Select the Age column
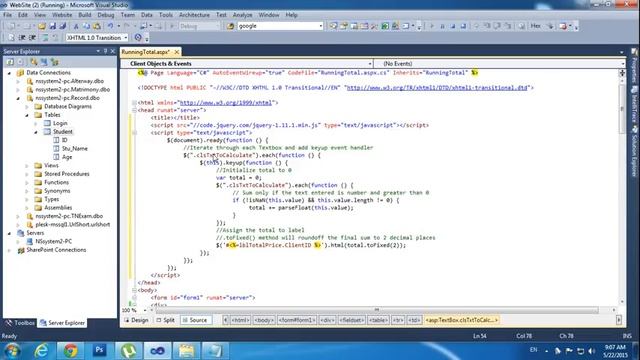Image resolution: width=640 pixels, height=360 pixels. [67, 157]
